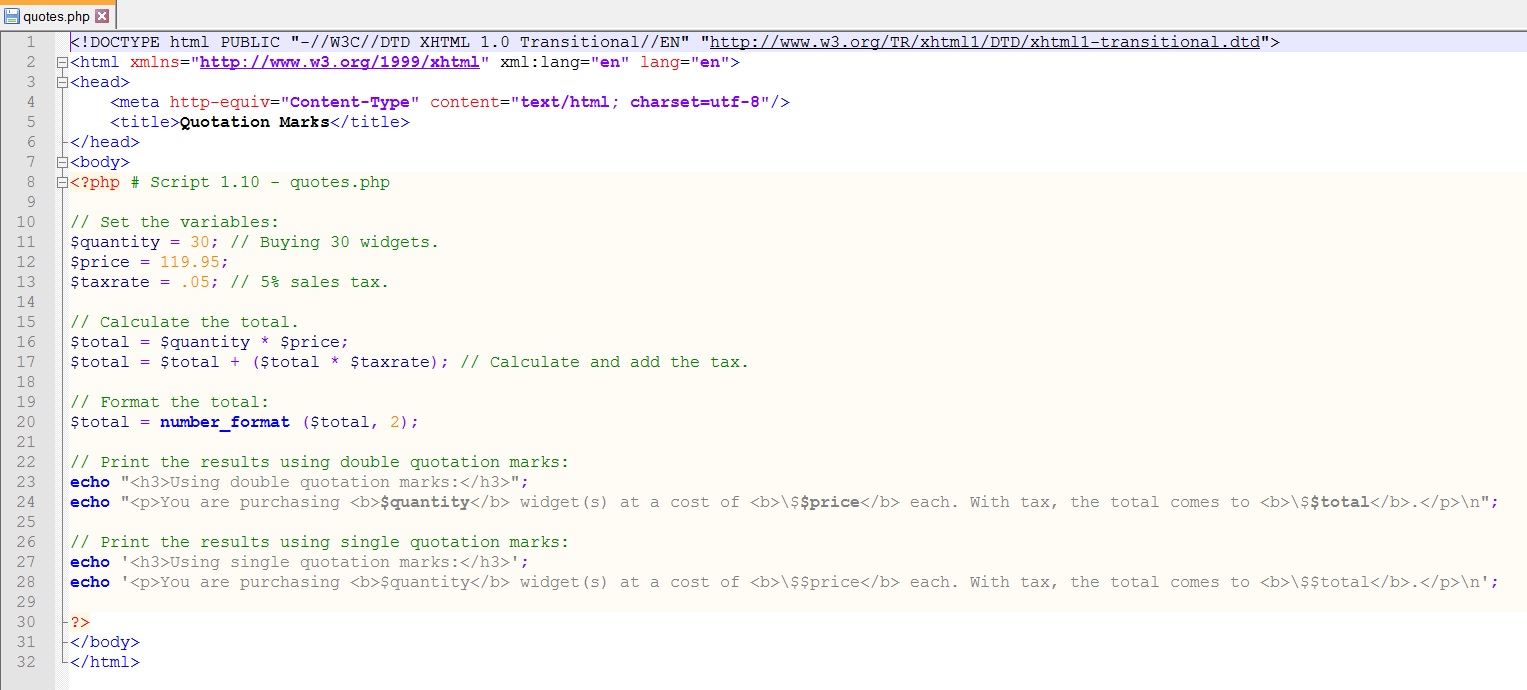The height and width of the screenshot is (690, 1527).
Task: Select the quotes.php file tab
Action: pos(58,16)
